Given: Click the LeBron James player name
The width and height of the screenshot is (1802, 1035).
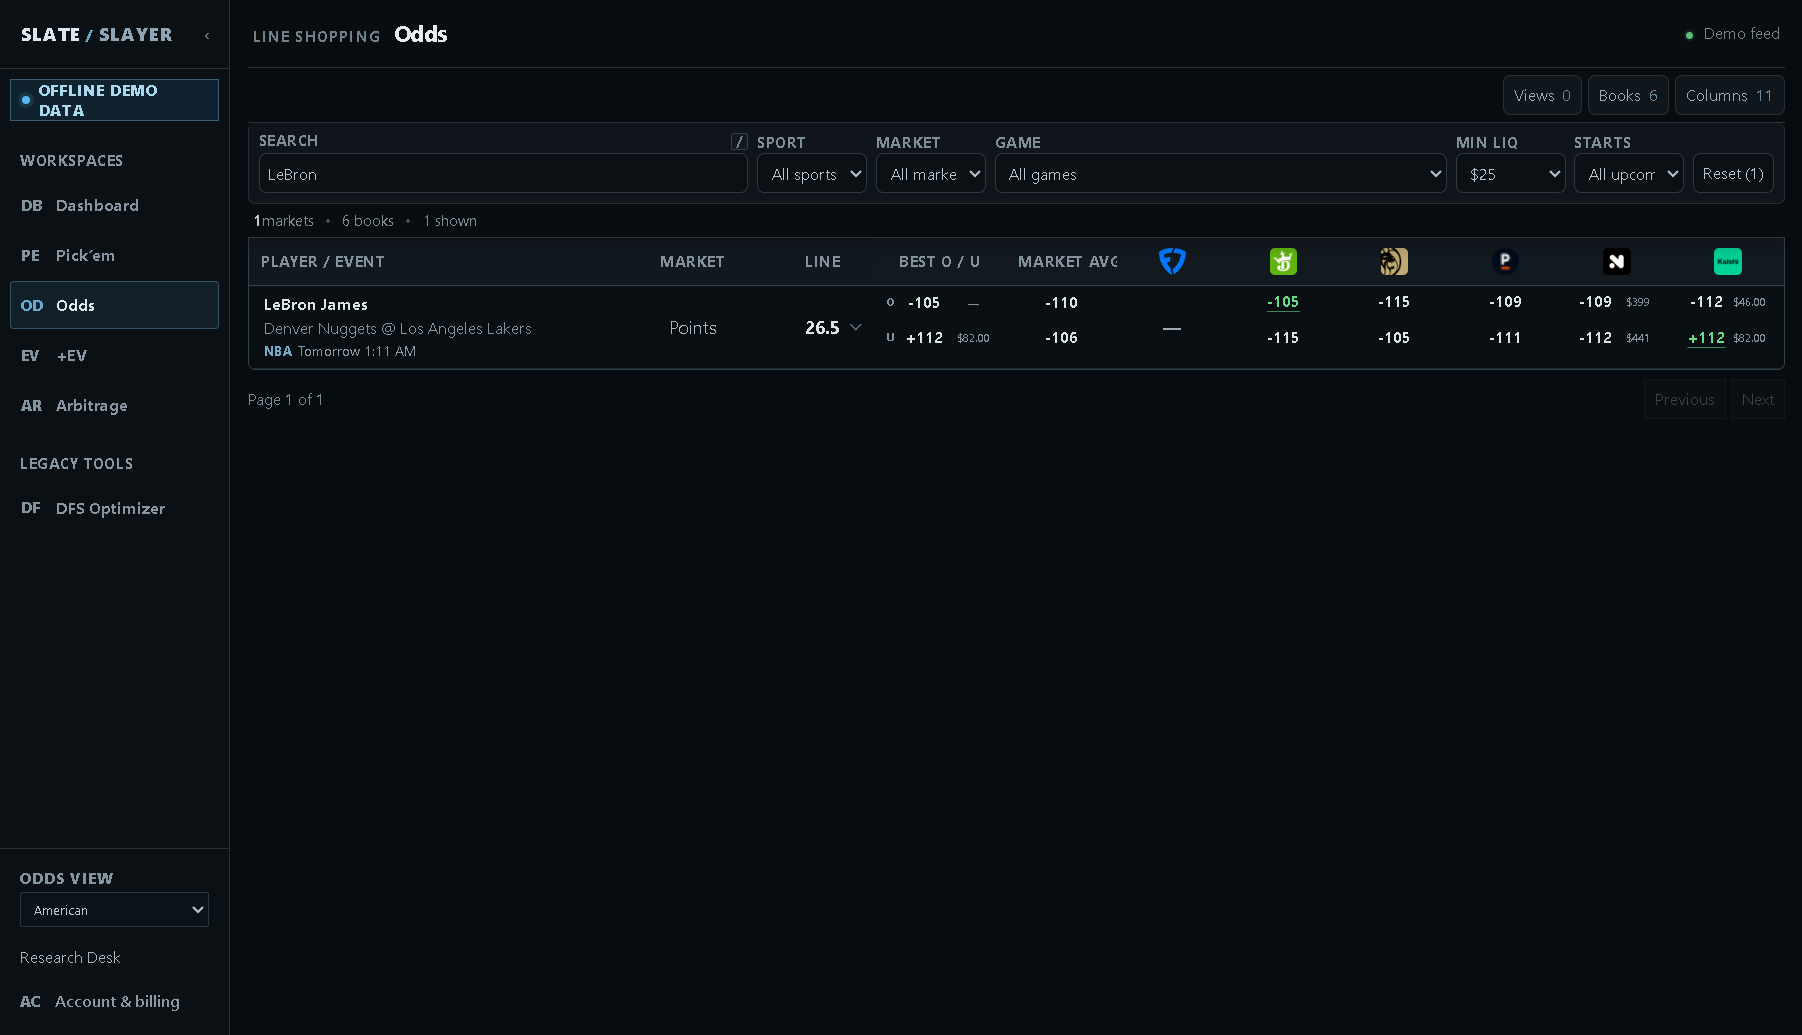Looking at the screenshot, I should point(316,305).
